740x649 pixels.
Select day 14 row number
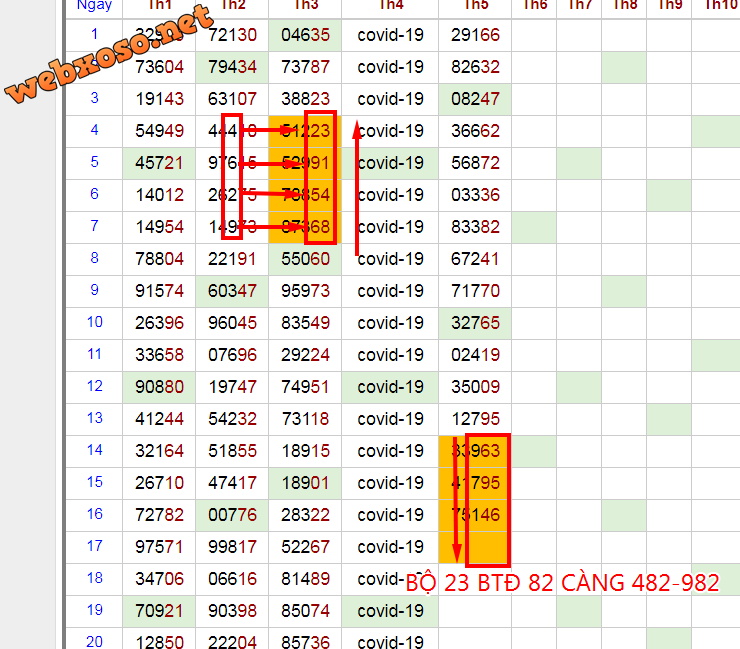(x=95, y=450)
